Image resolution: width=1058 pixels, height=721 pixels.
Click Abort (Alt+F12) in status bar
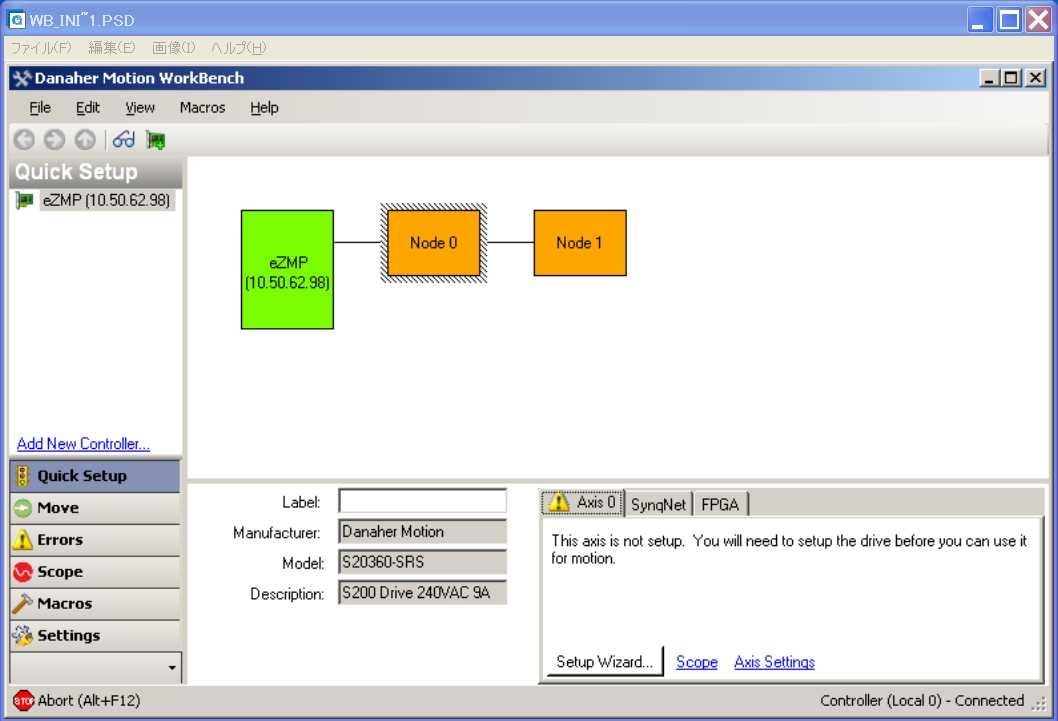[x=89, y=701]
